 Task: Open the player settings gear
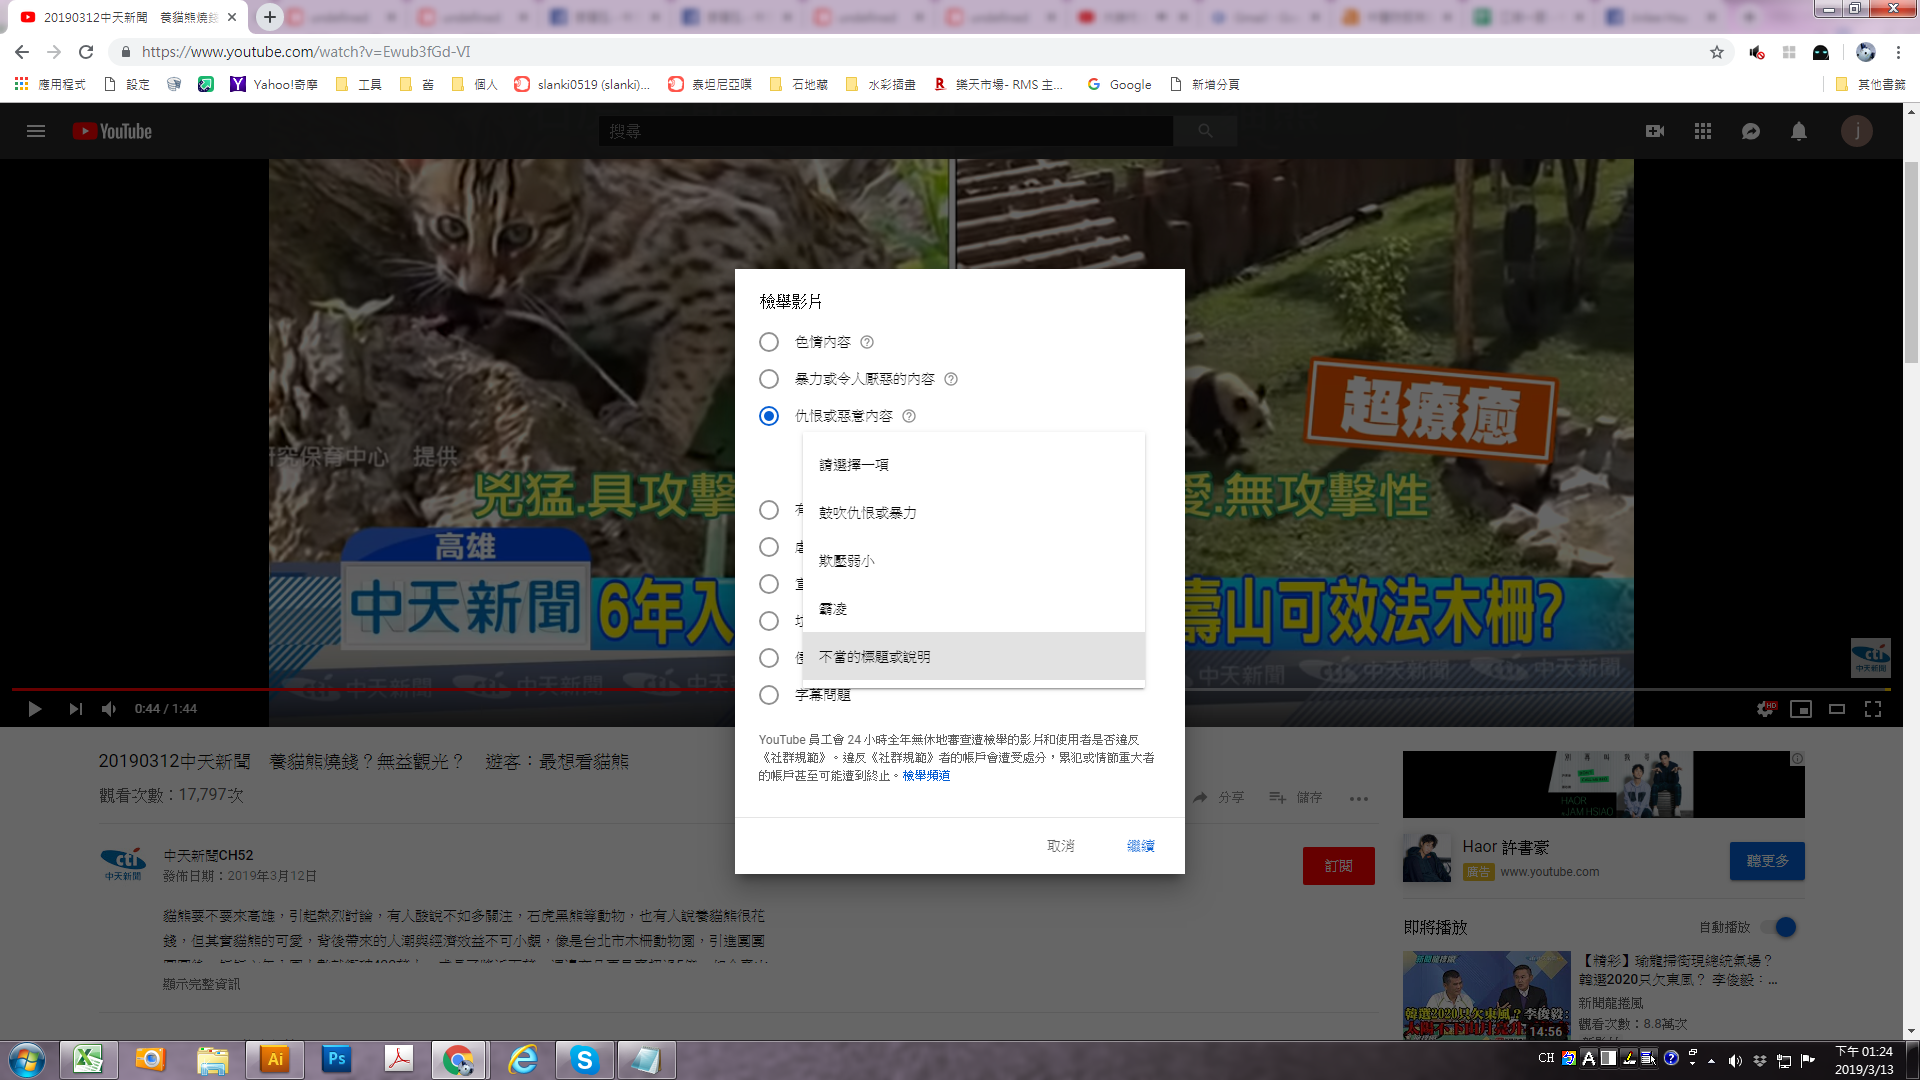pos(1766,709)
